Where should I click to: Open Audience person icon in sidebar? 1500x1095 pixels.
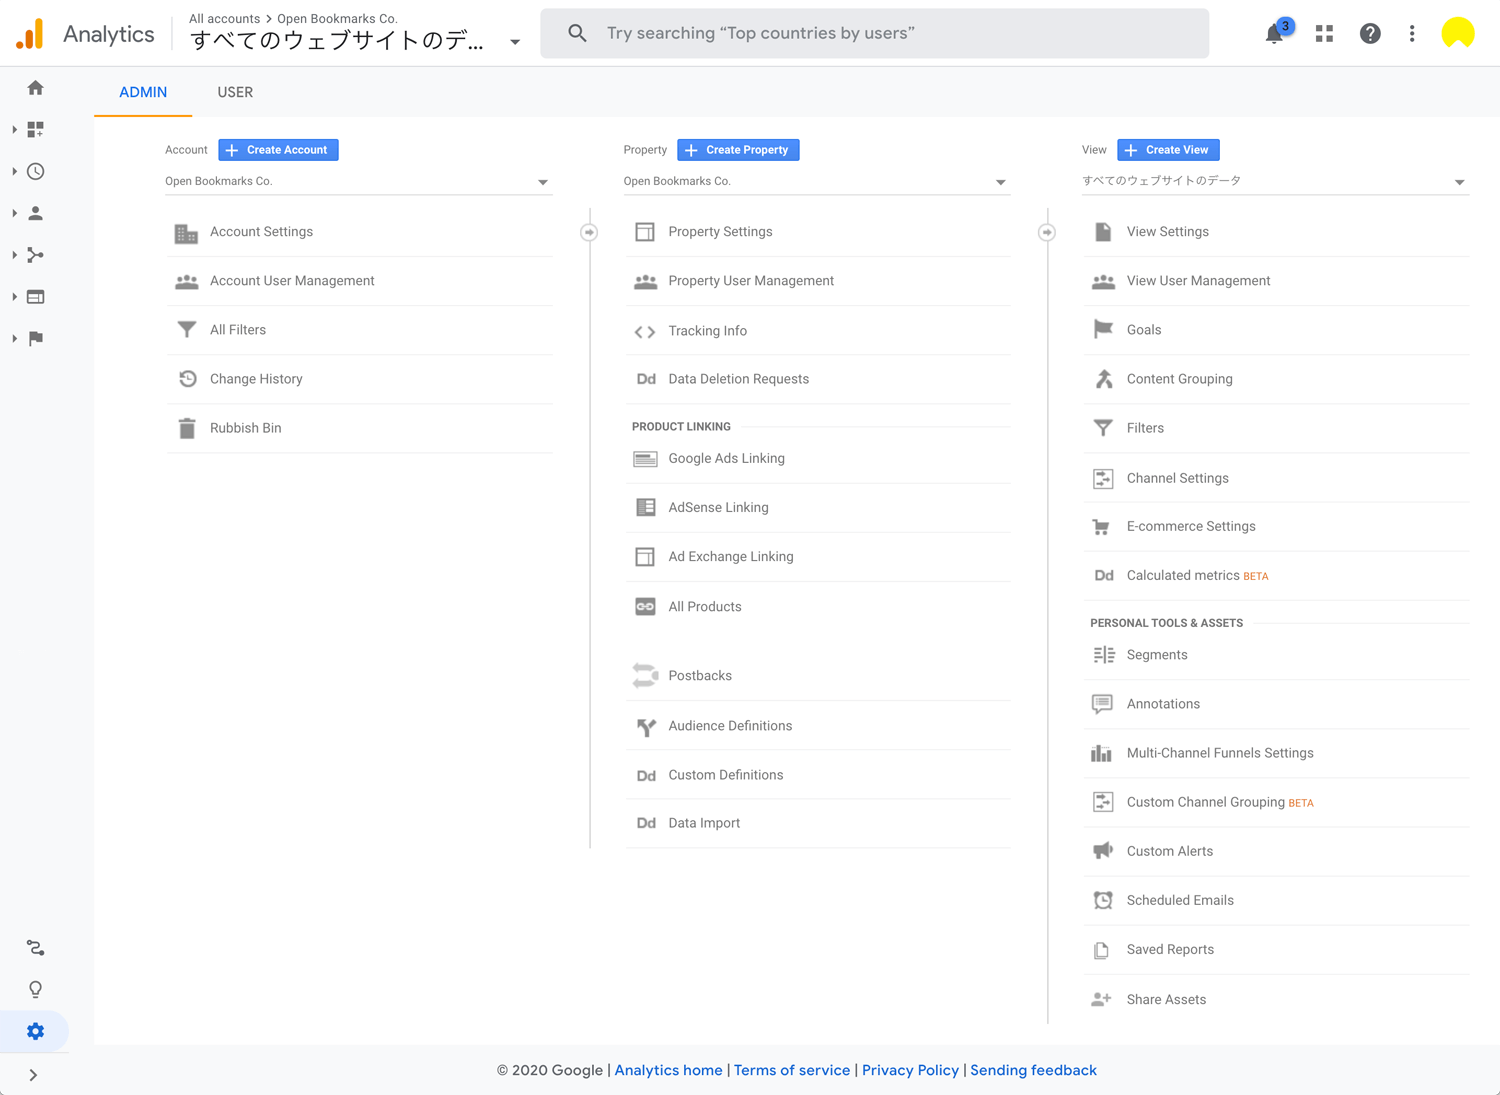[x=36, y=213]
